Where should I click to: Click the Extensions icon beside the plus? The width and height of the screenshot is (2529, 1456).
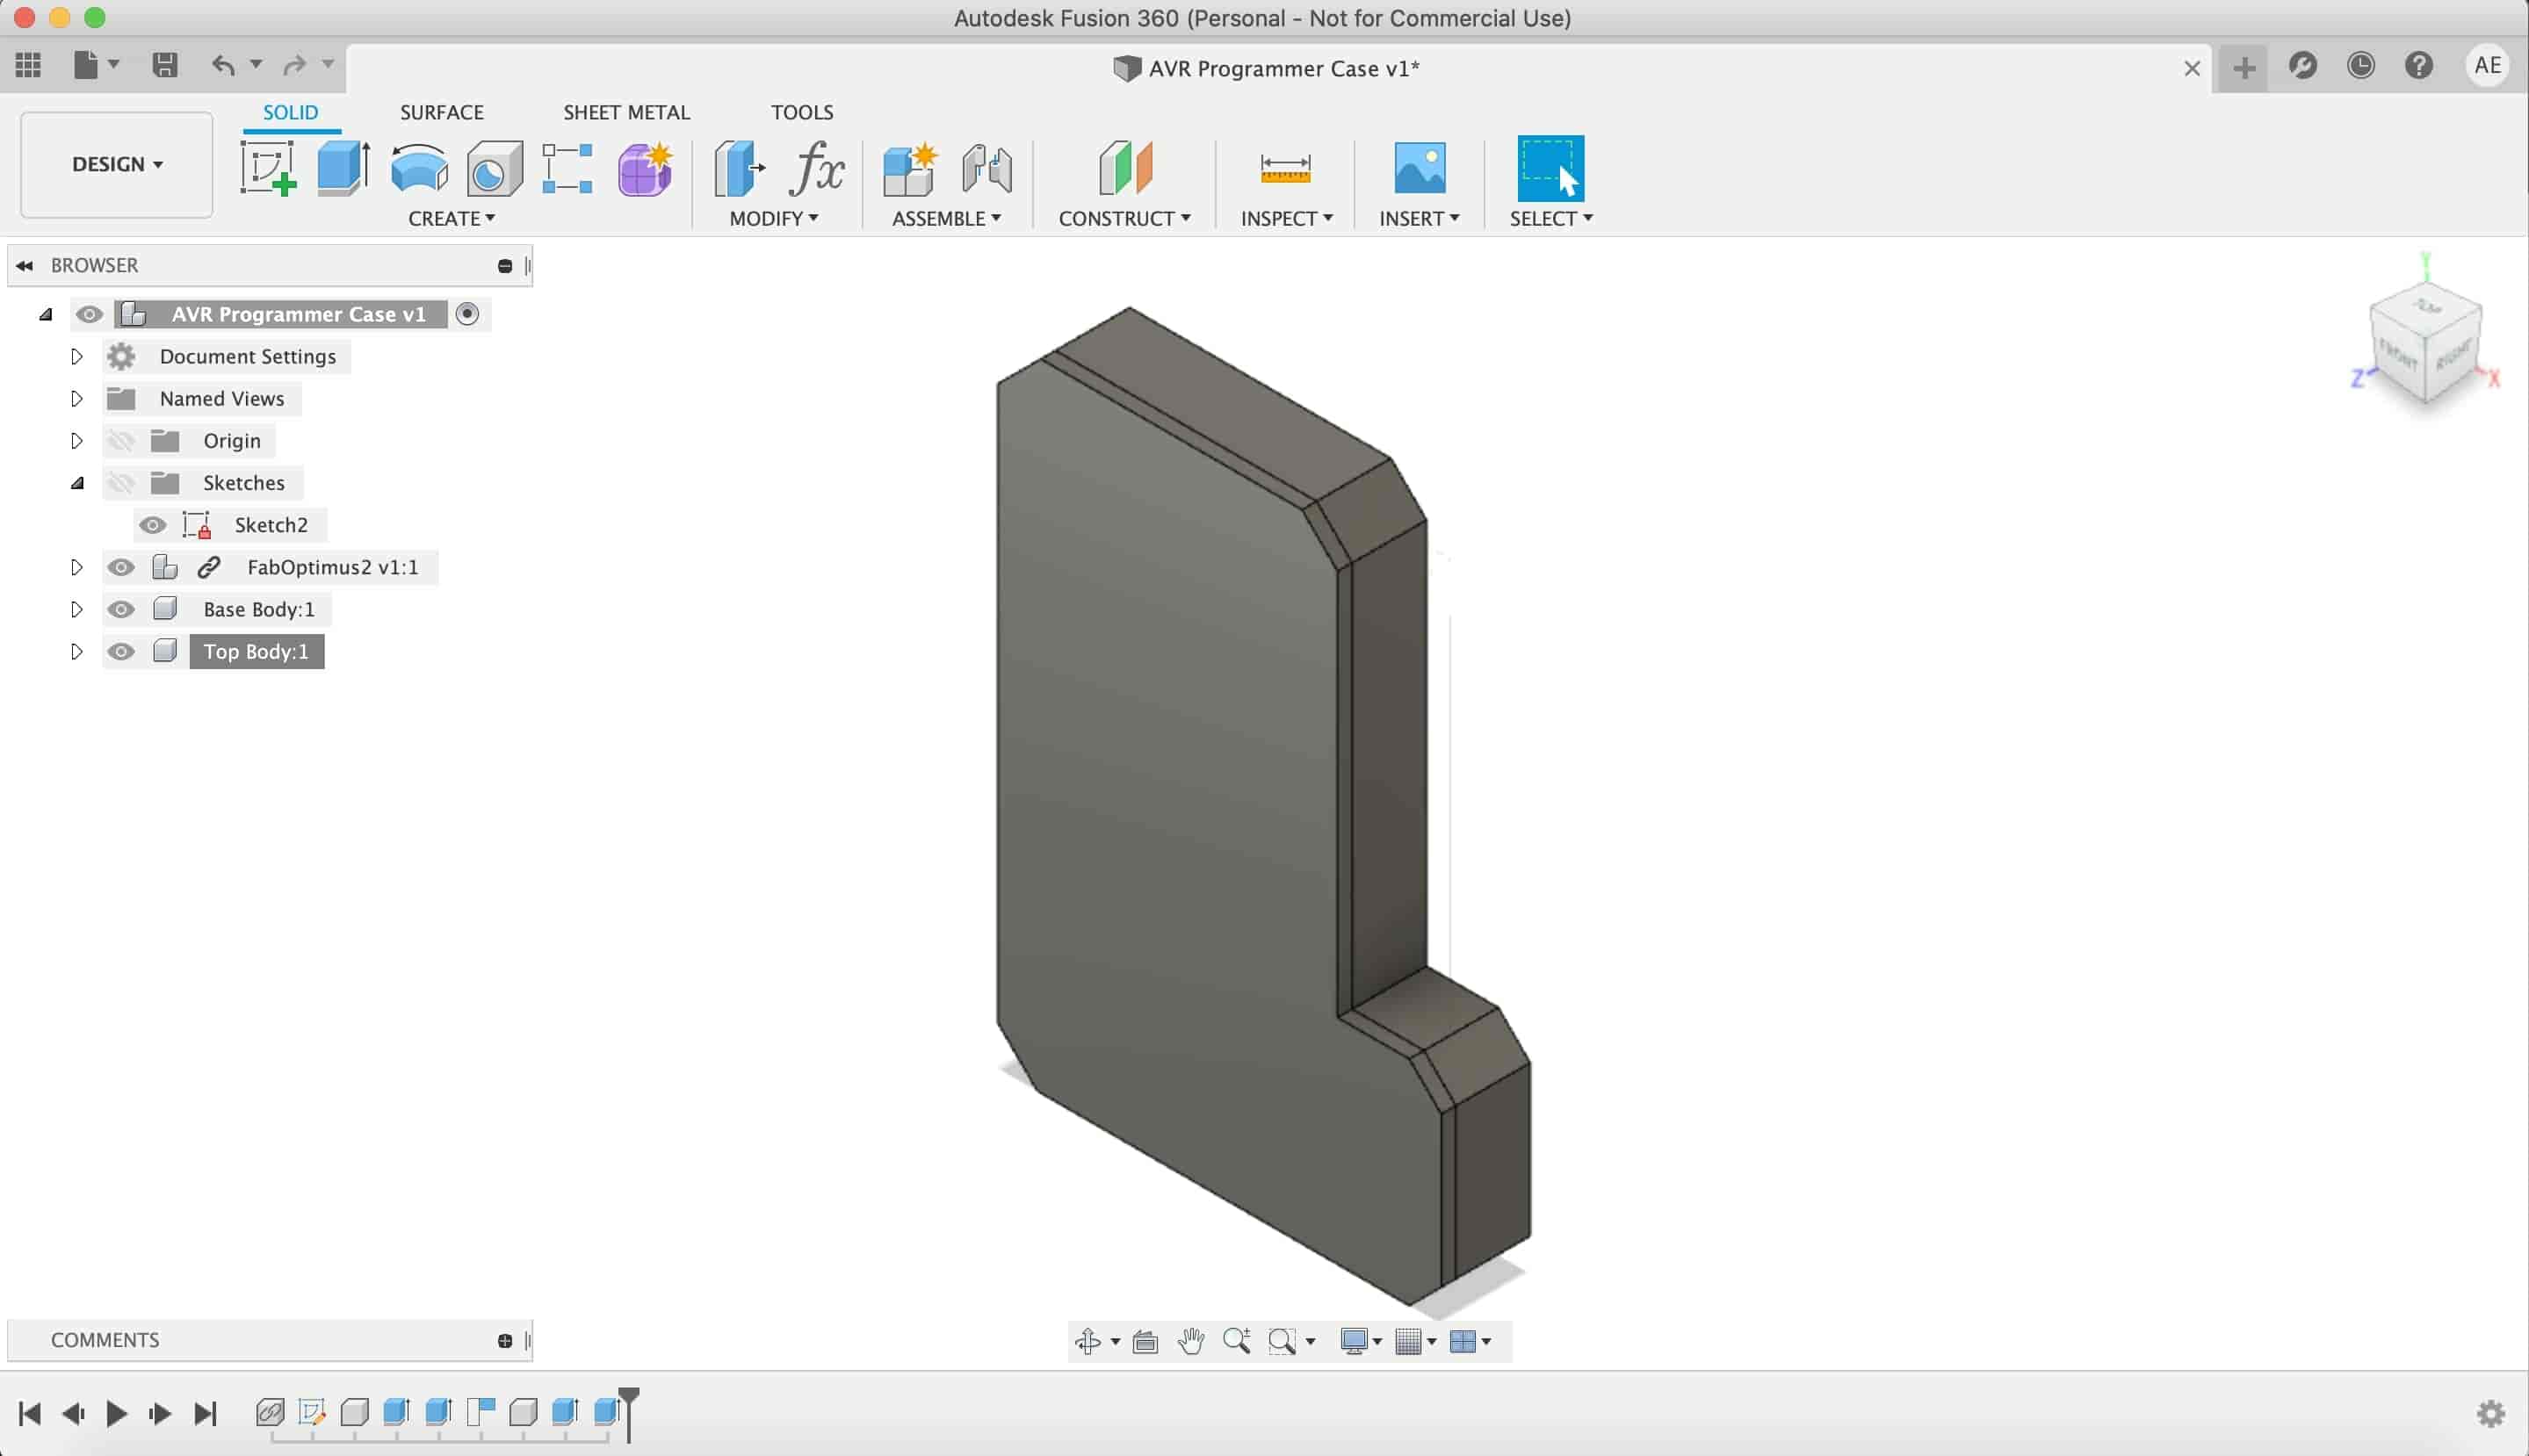coord(2302,66)
